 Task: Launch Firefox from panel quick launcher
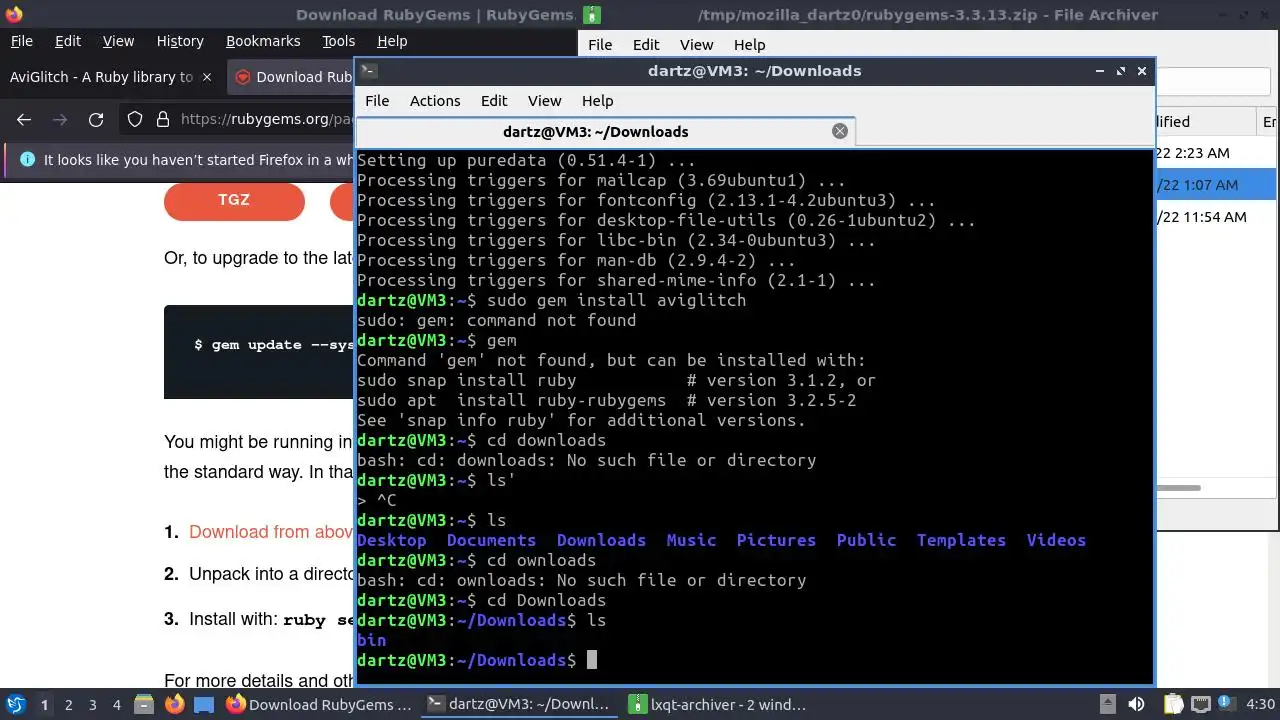pyautogui.click(x=174, y=704)
